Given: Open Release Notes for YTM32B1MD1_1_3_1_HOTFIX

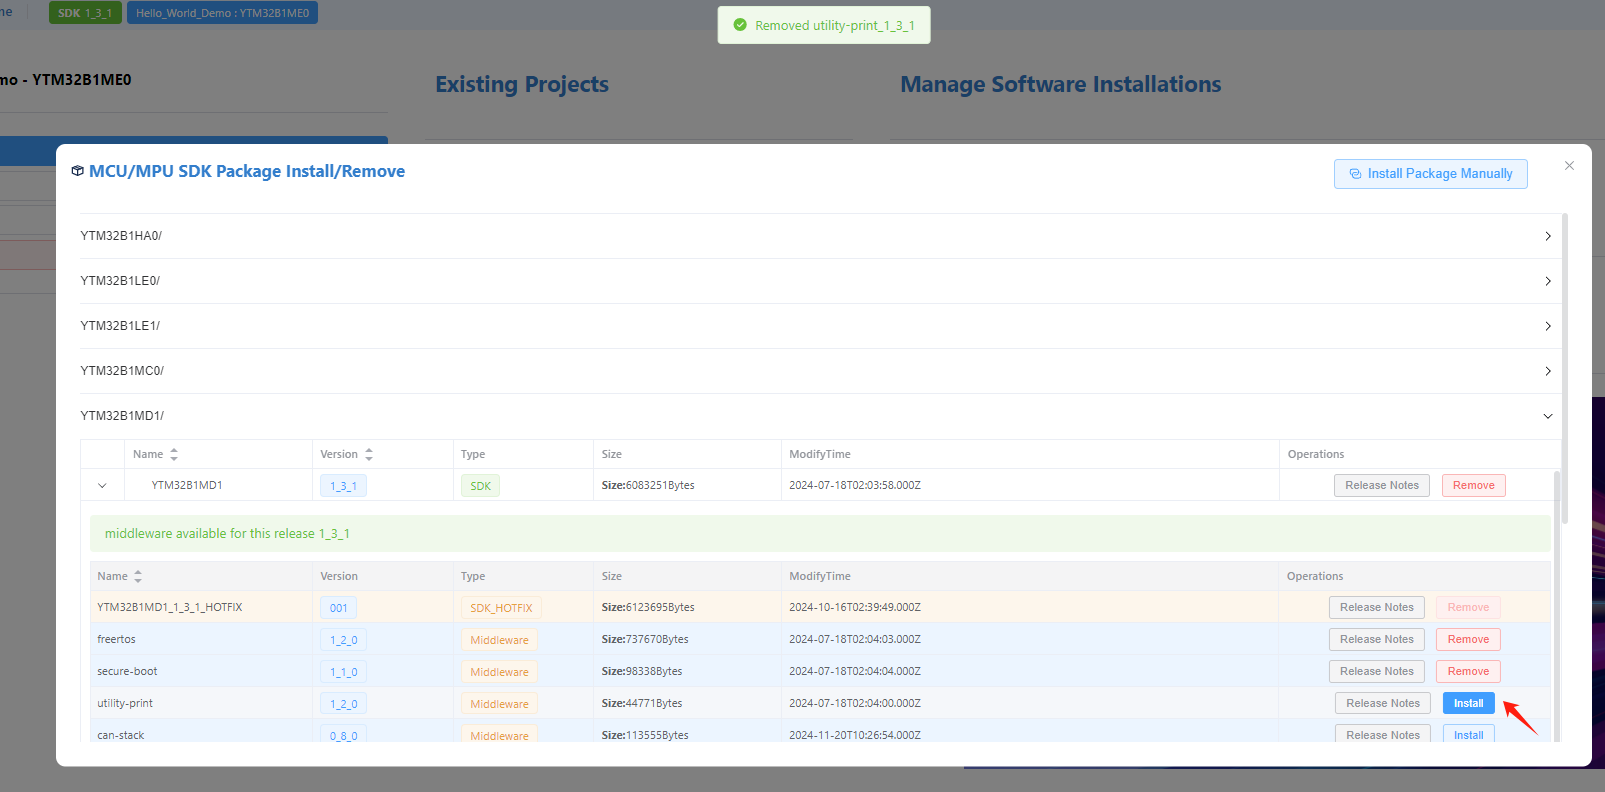Looking at the screenshot, I should 1376,607.
